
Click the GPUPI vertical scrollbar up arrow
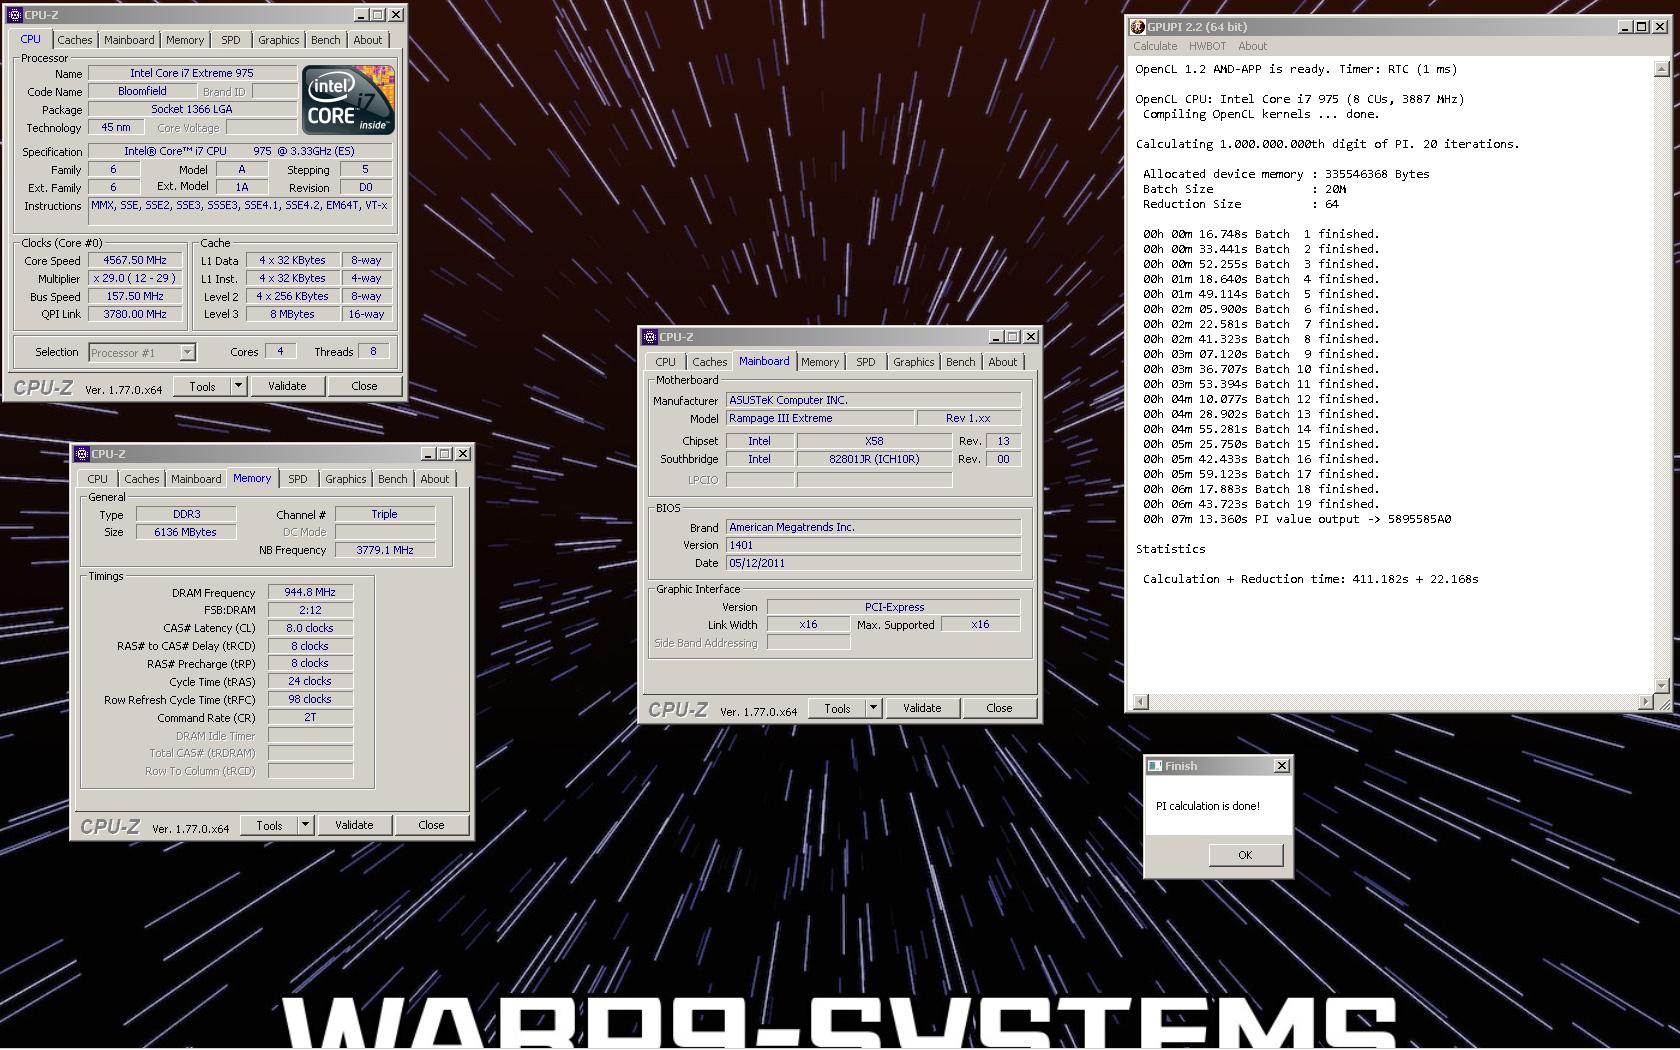(x=1661, y=69)
